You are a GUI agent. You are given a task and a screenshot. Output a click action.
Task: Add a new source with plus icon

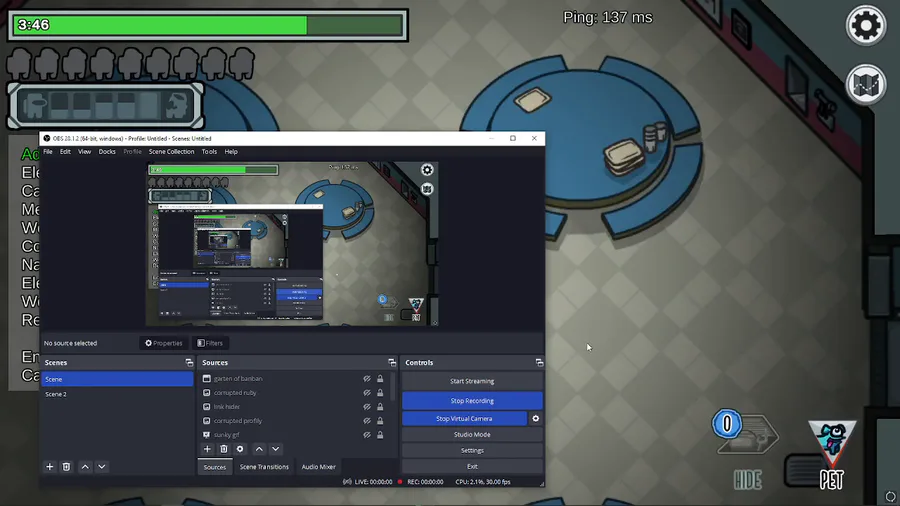coord(207,449)
